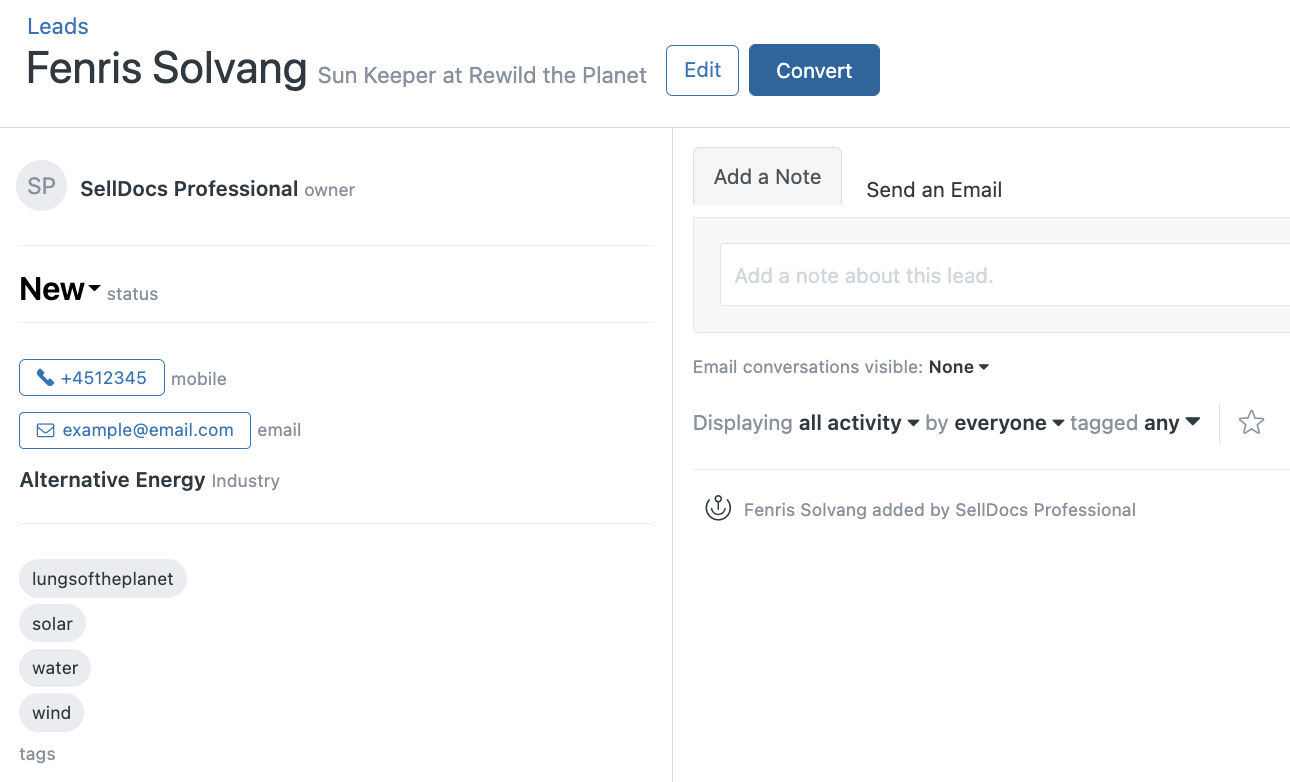Click the SellDocs Professional owner name

[x=189, y=188]
